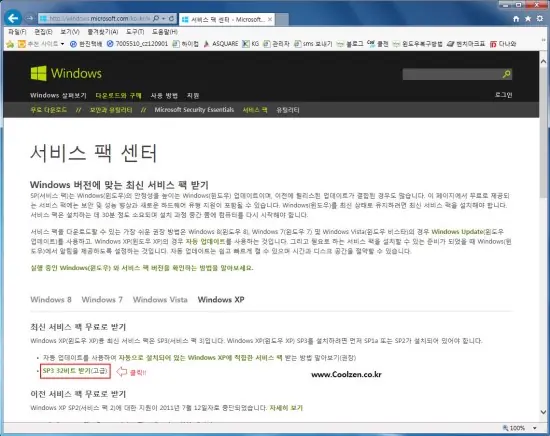
Task: Open favorites with the star icon
Action: click(x=528, y=19)
